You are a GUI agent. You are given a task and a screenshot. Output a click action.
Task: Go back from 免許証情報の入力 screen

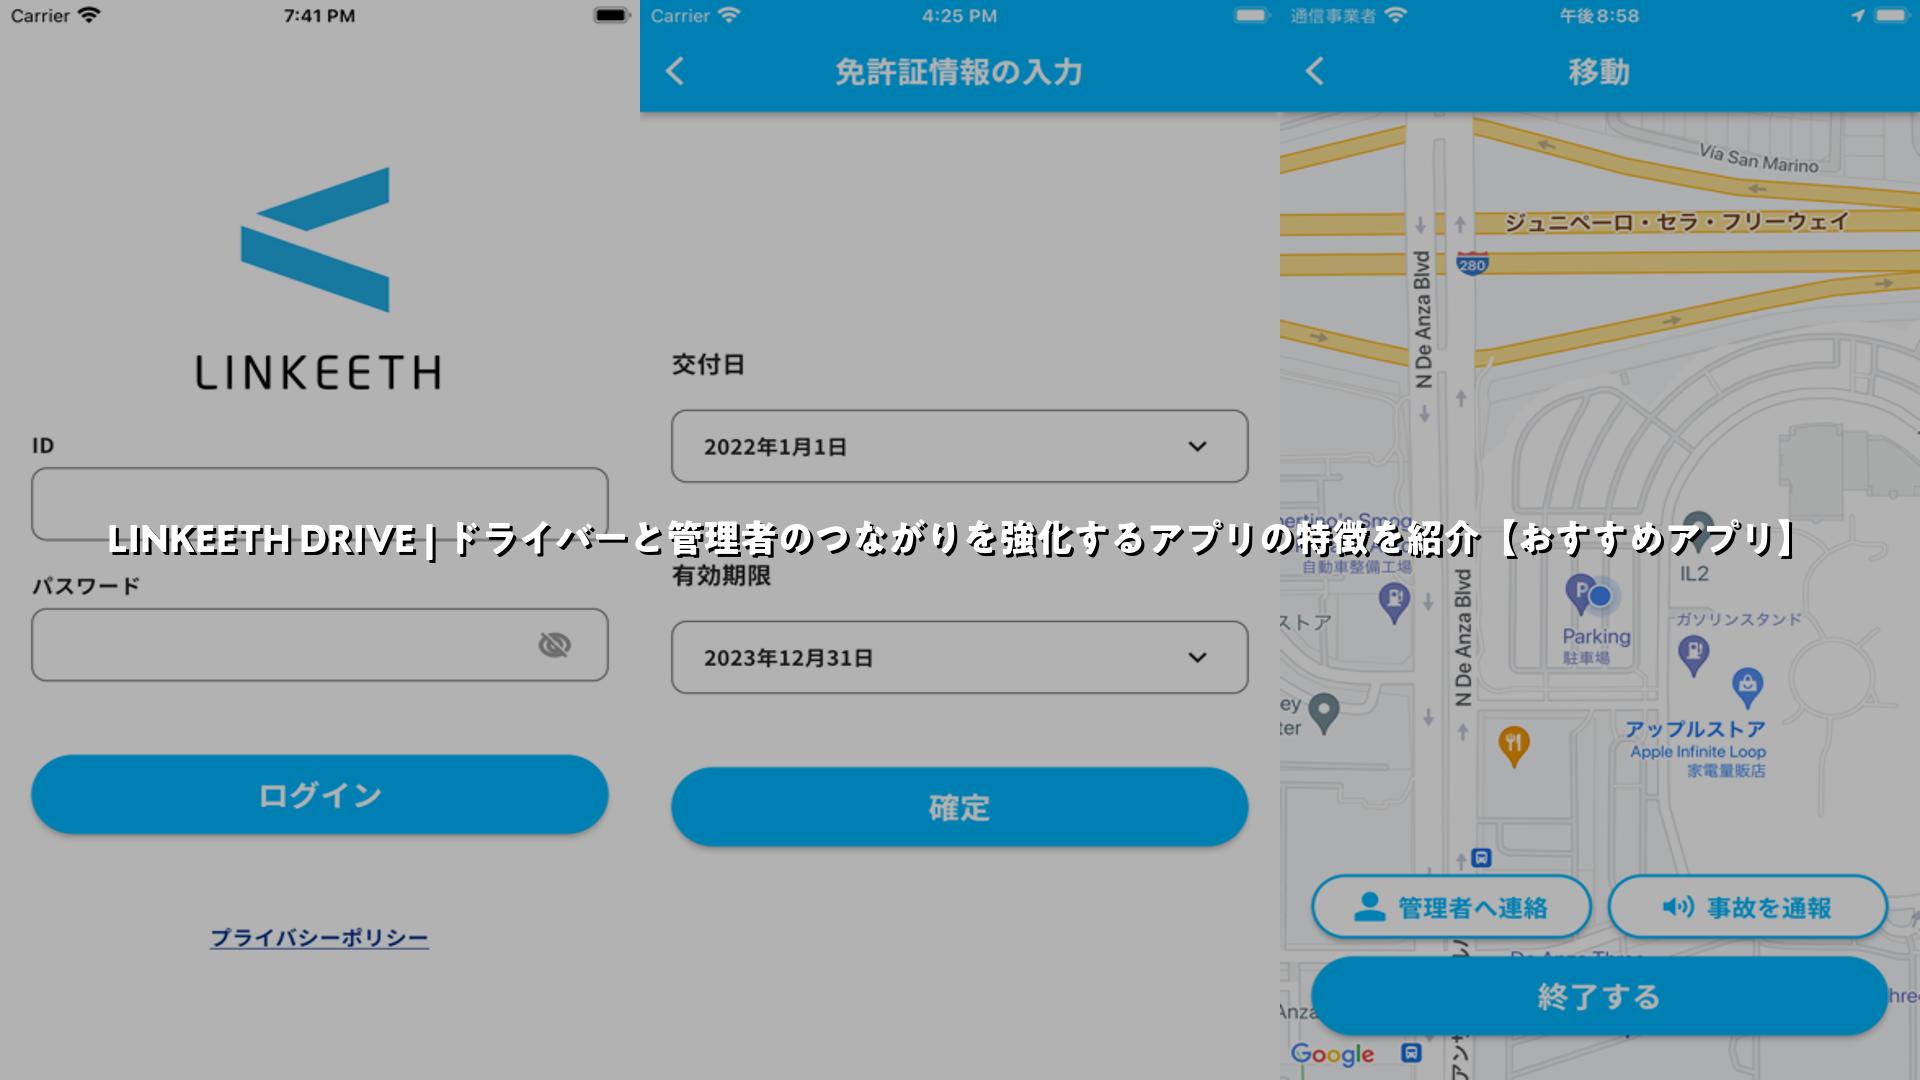[675, 71]
